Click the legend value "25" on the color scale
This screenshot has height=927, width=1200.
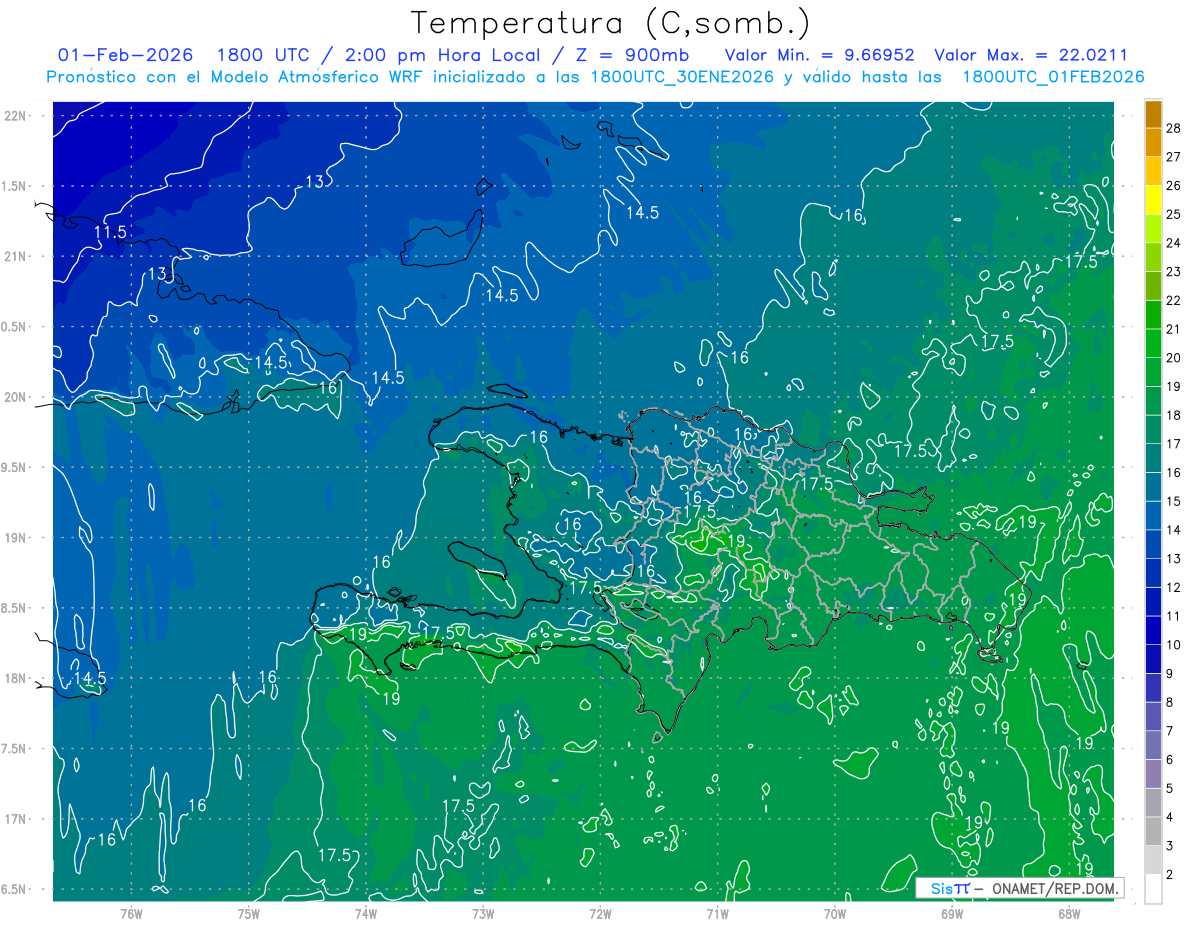coord(1174,214)
